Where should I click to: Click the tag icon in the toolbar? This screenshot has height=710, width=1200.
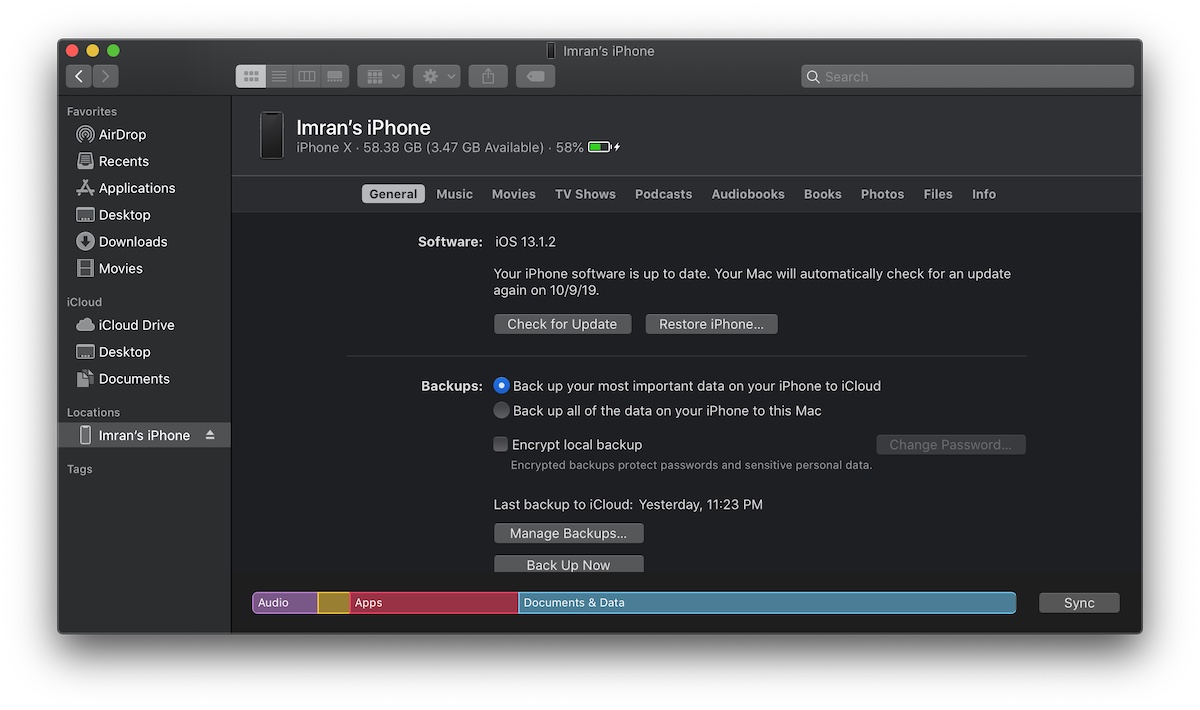[x=535, y=75]
